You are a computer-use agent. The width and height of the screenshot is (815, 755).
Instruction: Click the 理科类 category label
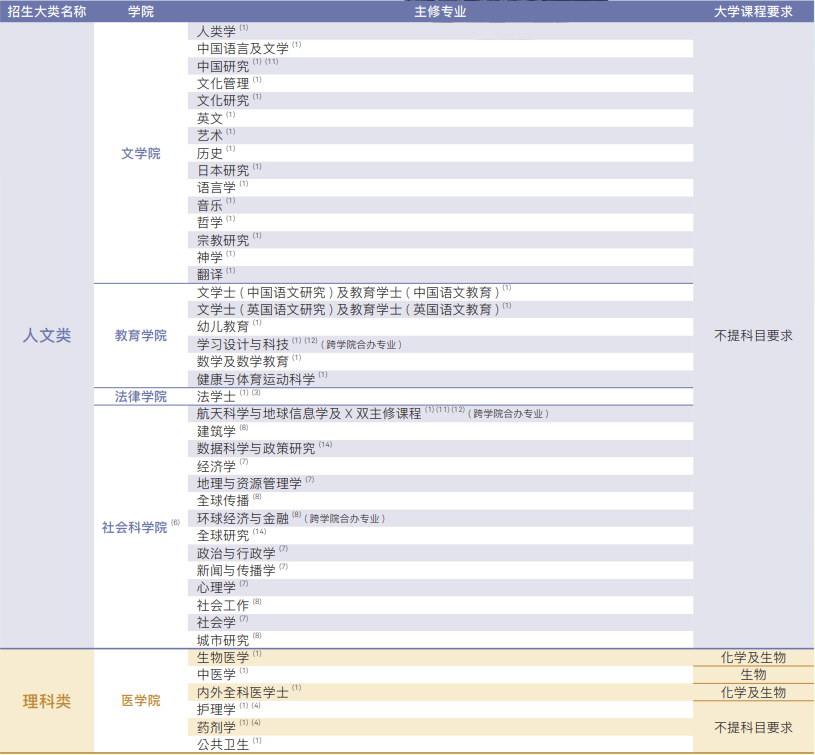tap(44, 701)
